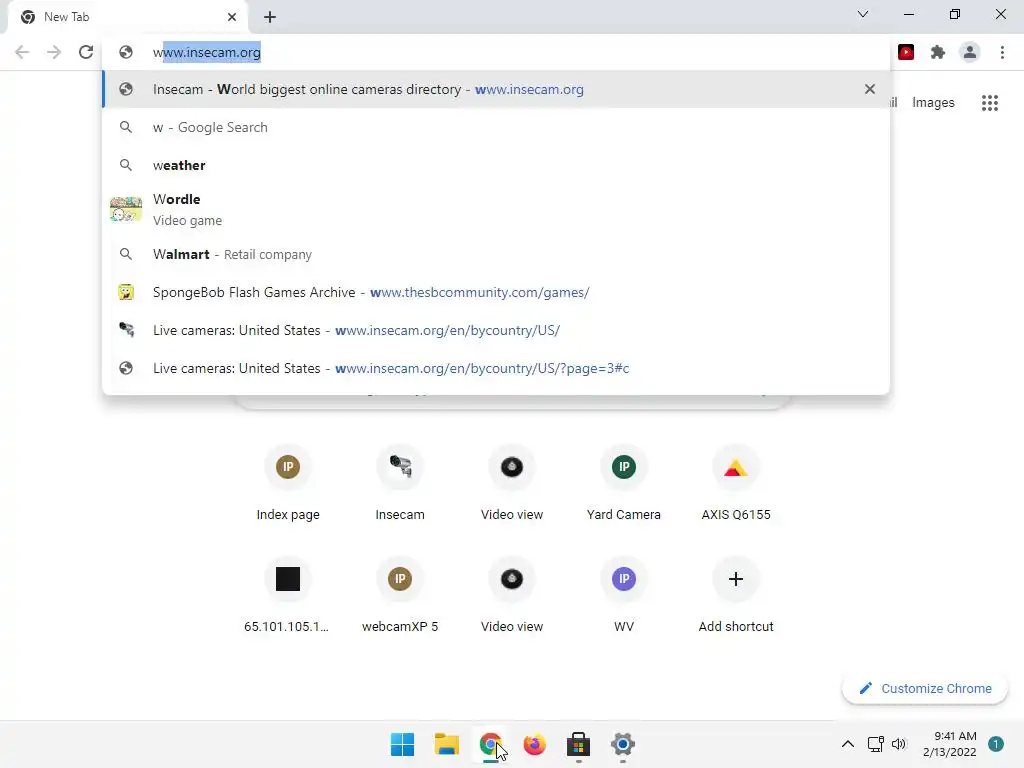The height and width of the screenshot is (768, 1024).
Task: Open the top-row Video view shortcut
Action: tap(512, 483)
